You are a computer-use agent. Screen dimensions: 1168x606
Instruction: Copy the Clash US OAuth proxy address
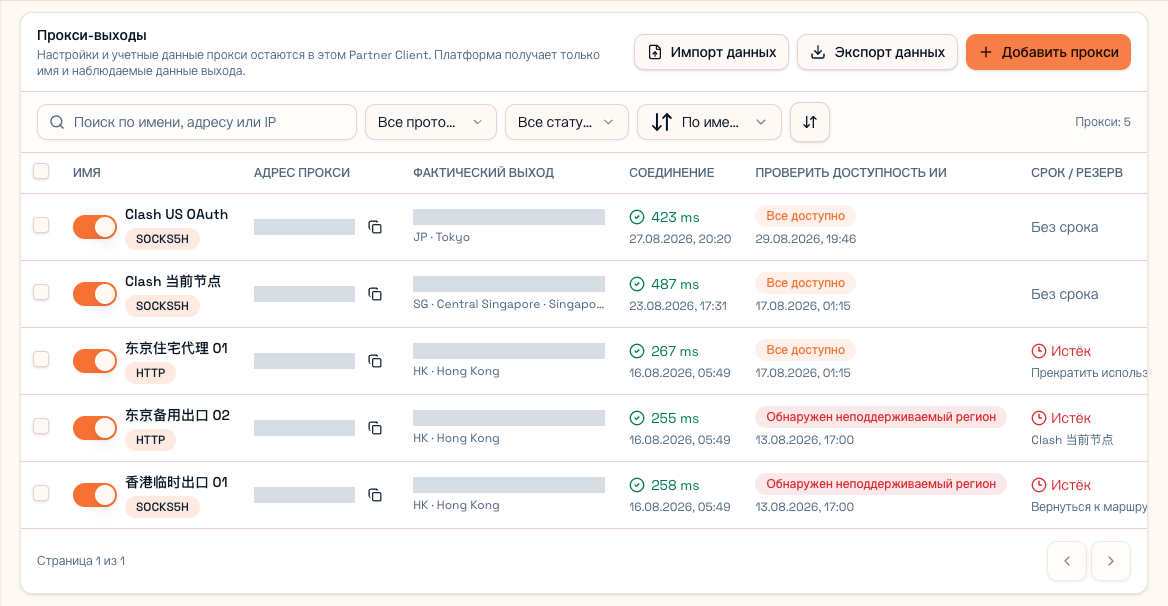[375, 227]
